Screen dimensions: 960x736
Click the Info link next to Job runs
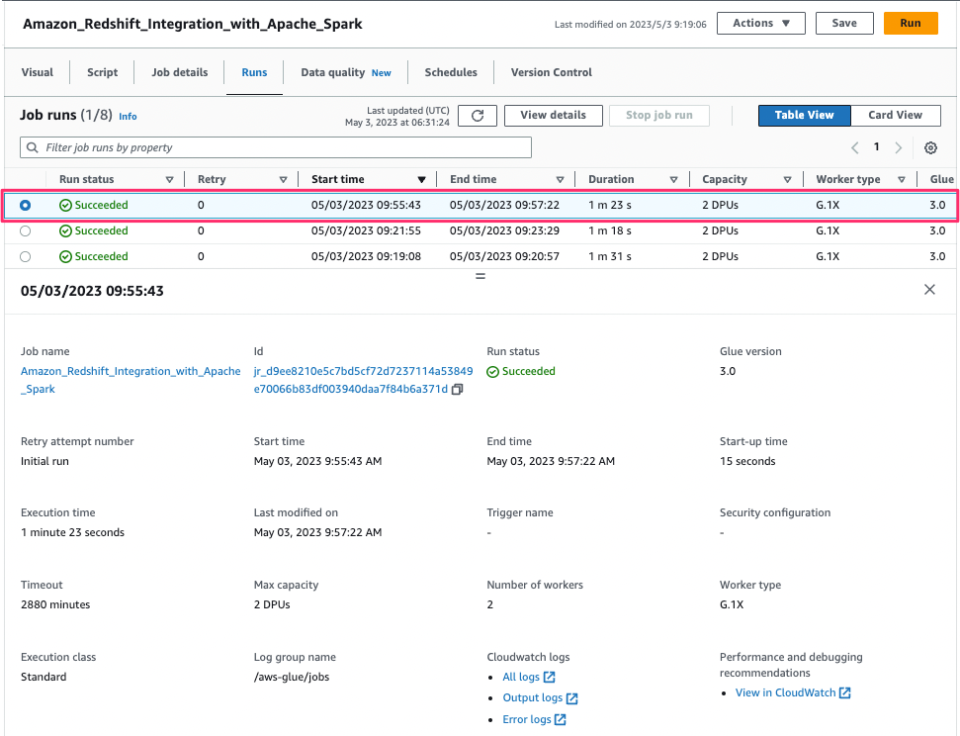[127, 116]
